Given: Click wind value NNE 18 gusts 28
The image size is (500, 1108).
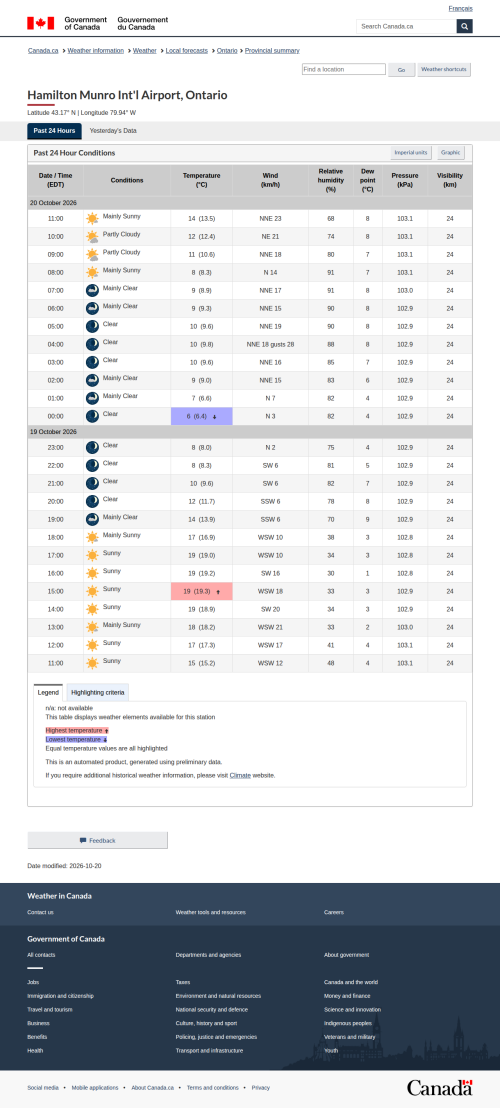Looking at the screenshot, I should 270,345.
